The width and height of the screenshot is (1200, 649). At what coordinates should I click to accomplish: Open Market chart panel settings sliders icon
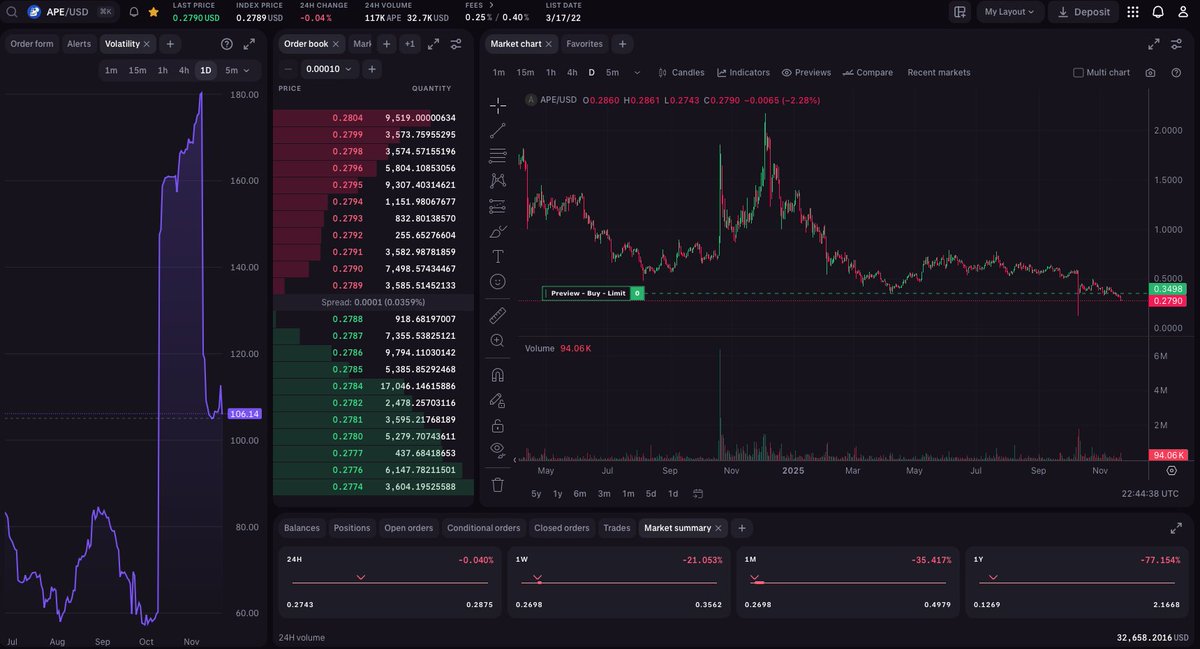coord(1177,44)
